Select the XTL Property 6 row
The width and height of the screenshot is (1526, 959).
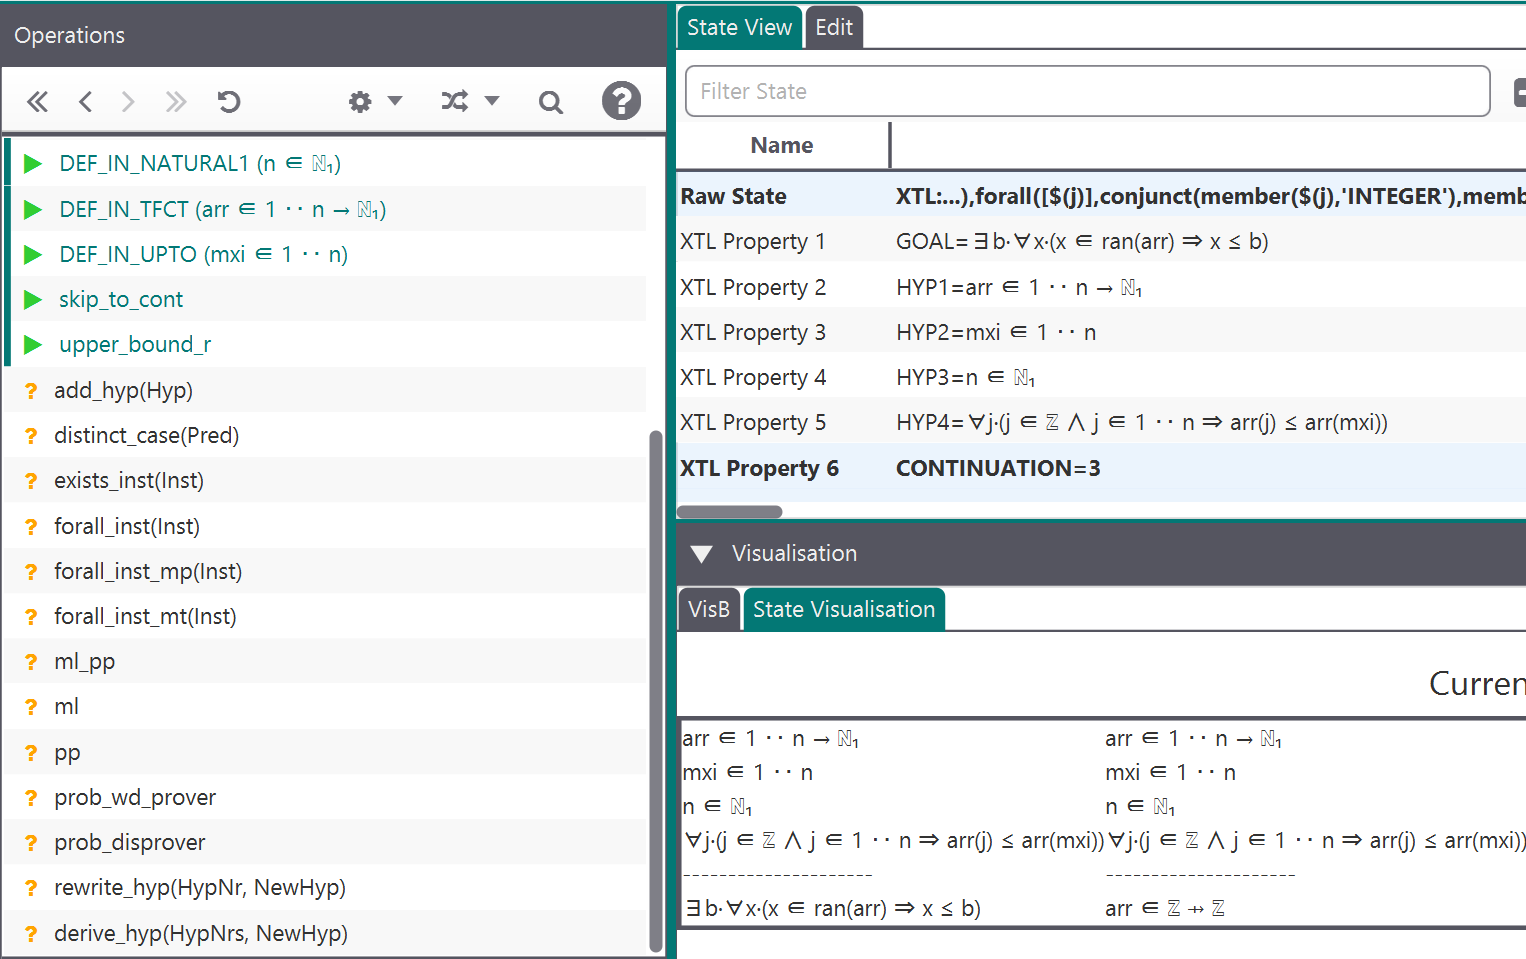[759, 469]
